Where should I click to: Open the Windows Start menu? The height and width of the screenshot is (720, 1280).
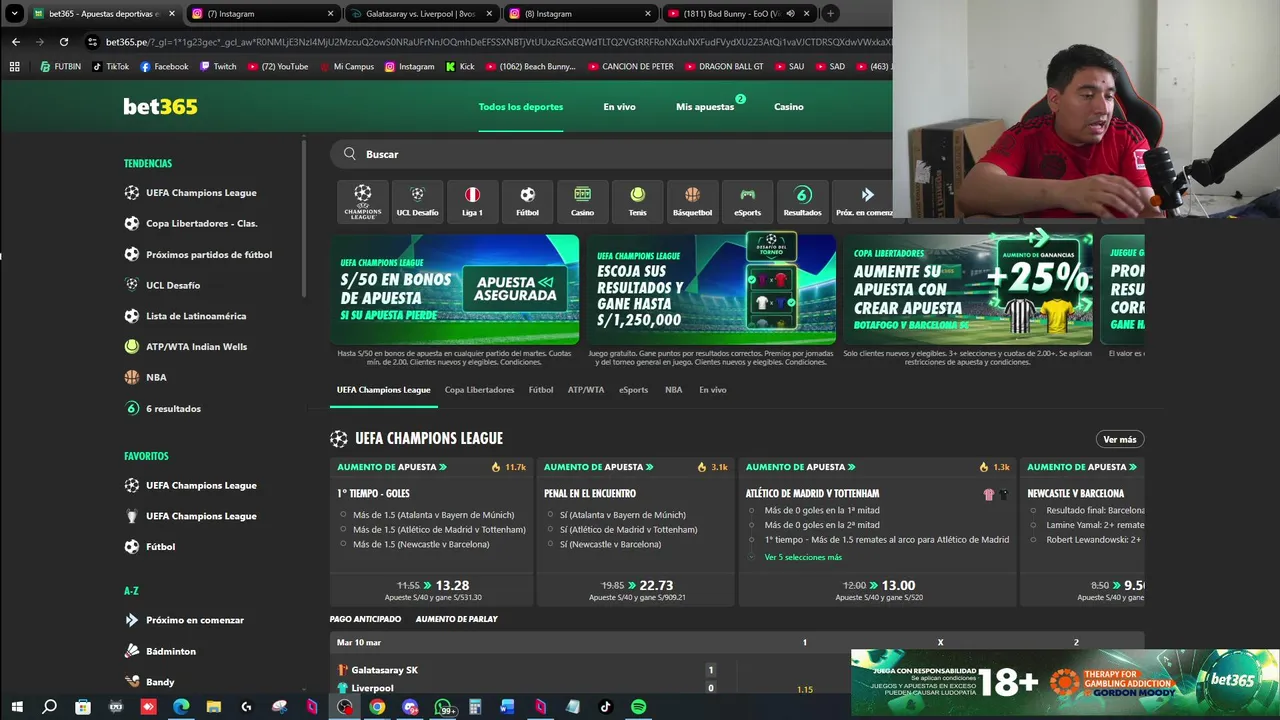click(17, 707)
